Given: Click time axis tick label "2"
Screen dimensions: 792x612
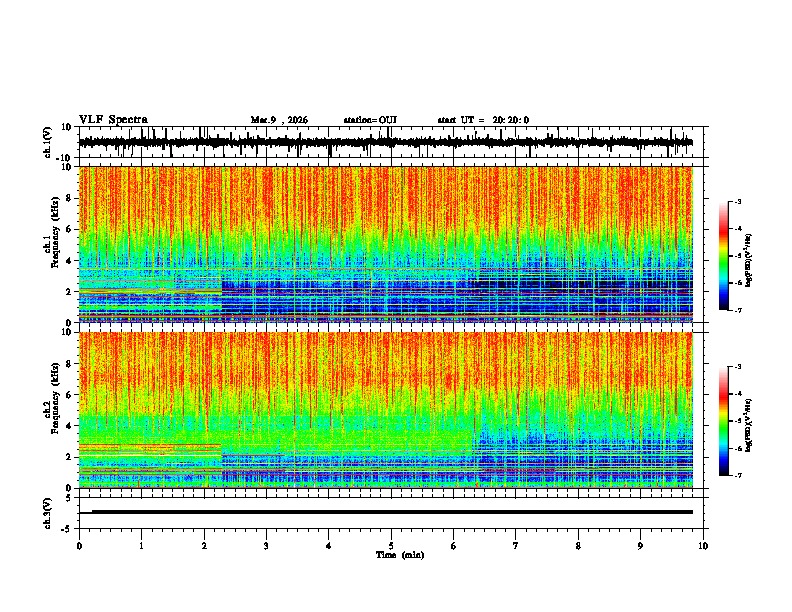Looking at the screenshot, I should click(x=204, y=546).
